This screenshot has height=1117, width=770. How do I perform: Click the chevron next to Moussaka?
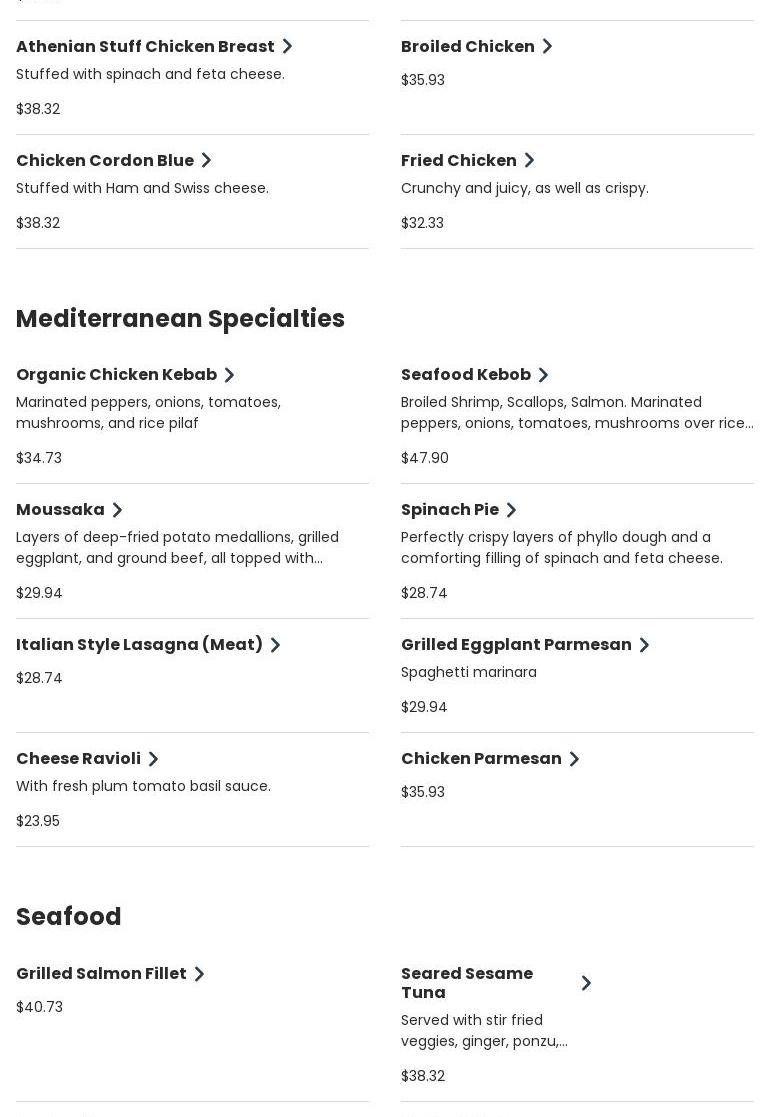point(117,510)
